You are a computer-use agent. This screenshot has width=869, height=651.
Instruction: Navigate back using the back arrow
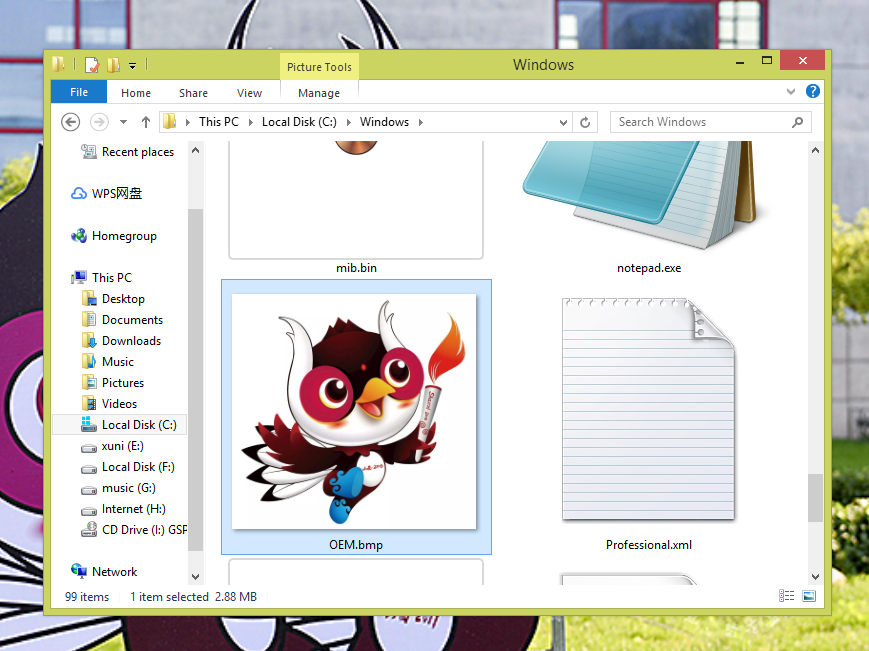pyautogui.click(x=70, y=121)
